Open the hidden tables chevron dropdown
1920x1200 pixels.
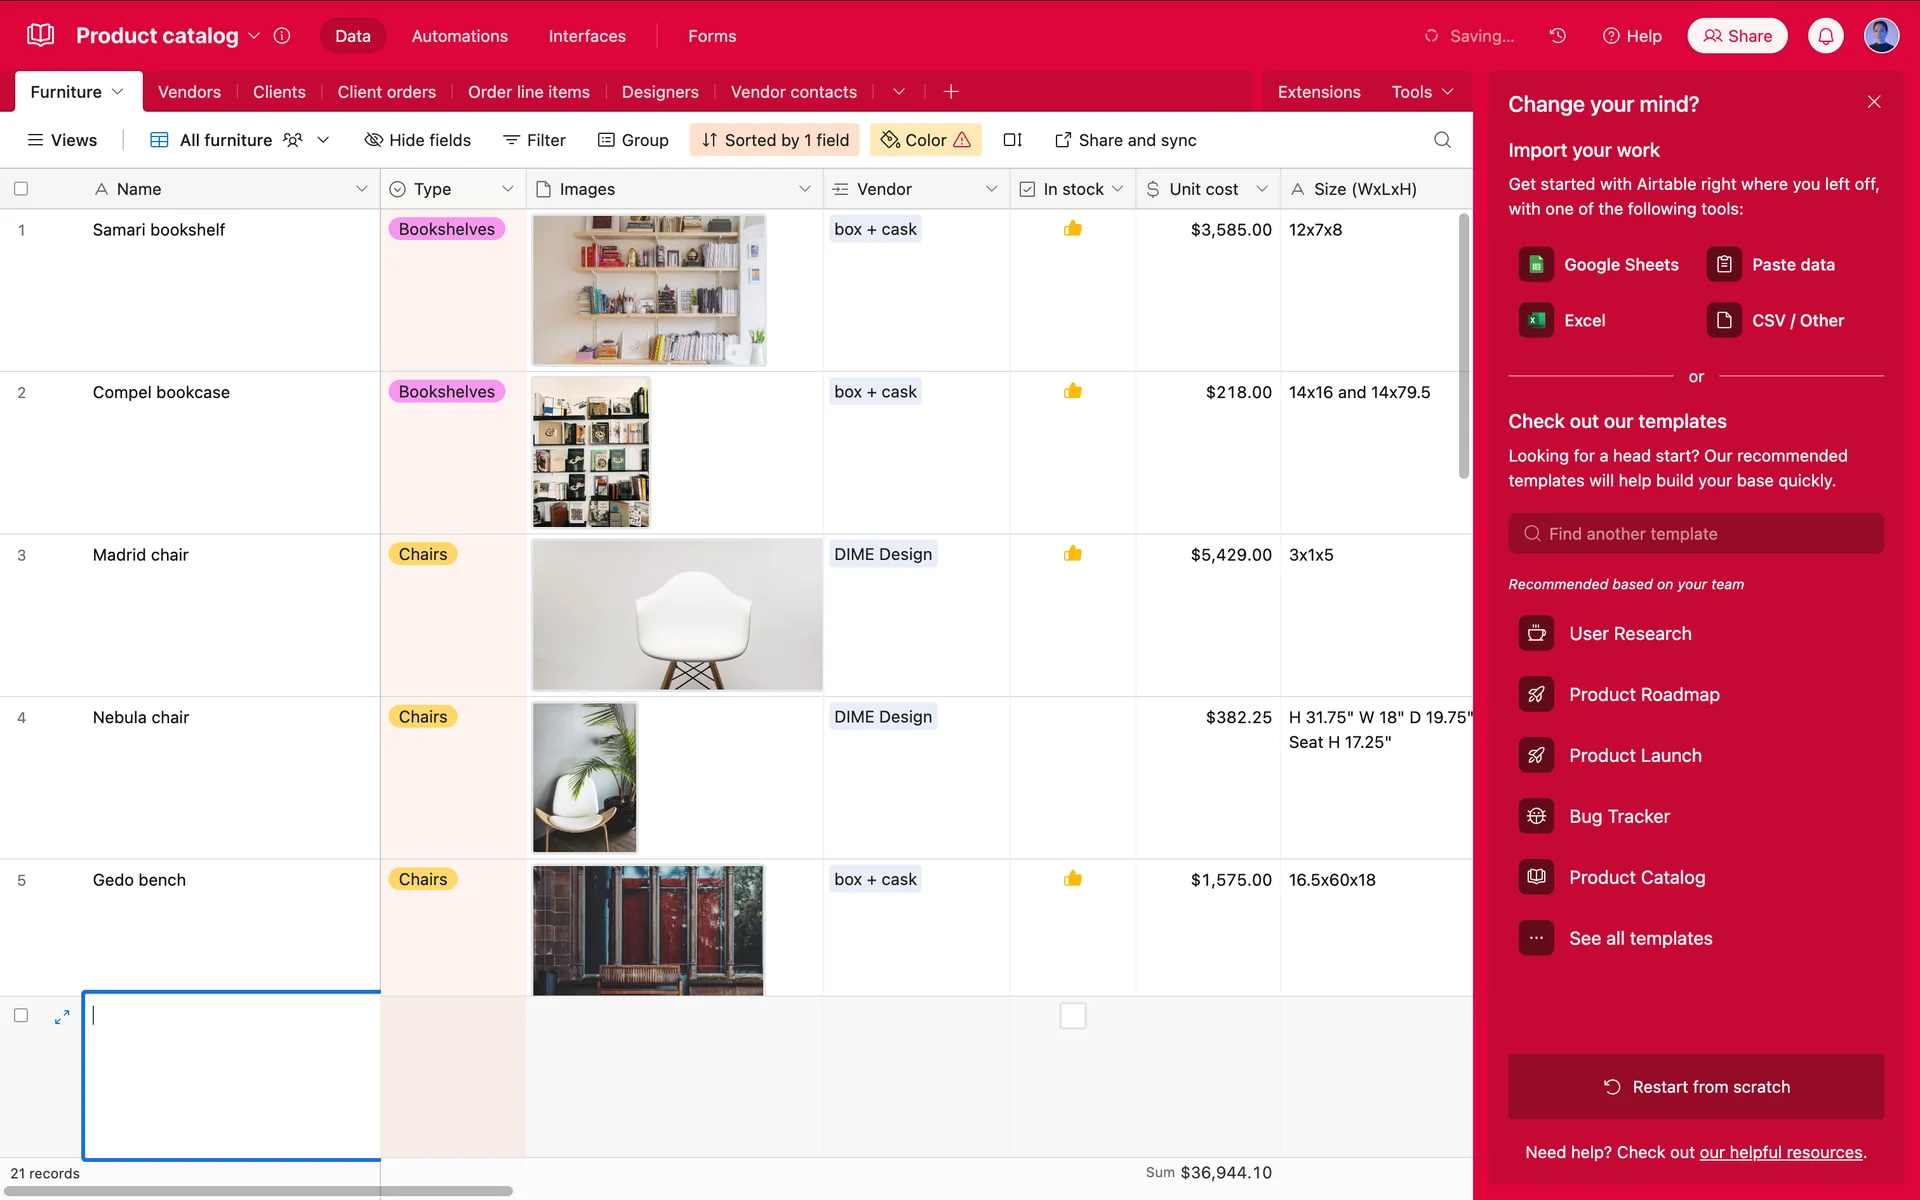899,92
